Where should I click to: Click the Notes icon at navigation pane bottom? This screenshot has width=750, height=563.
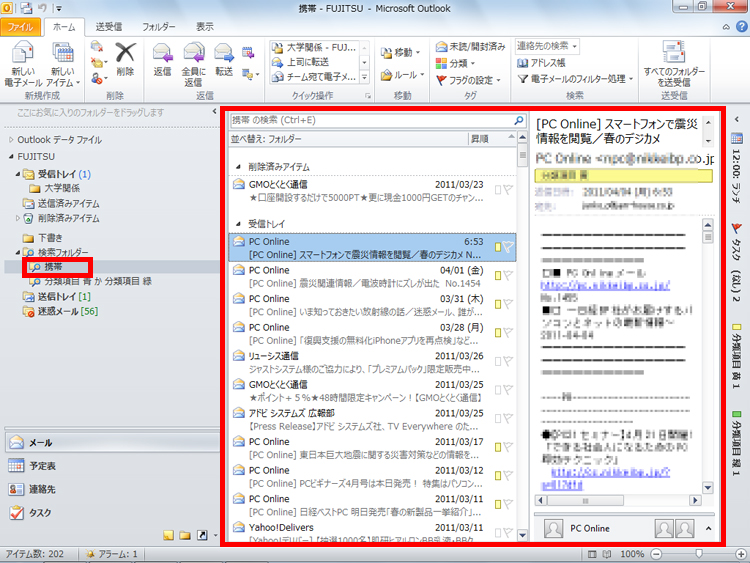[168, 535]
